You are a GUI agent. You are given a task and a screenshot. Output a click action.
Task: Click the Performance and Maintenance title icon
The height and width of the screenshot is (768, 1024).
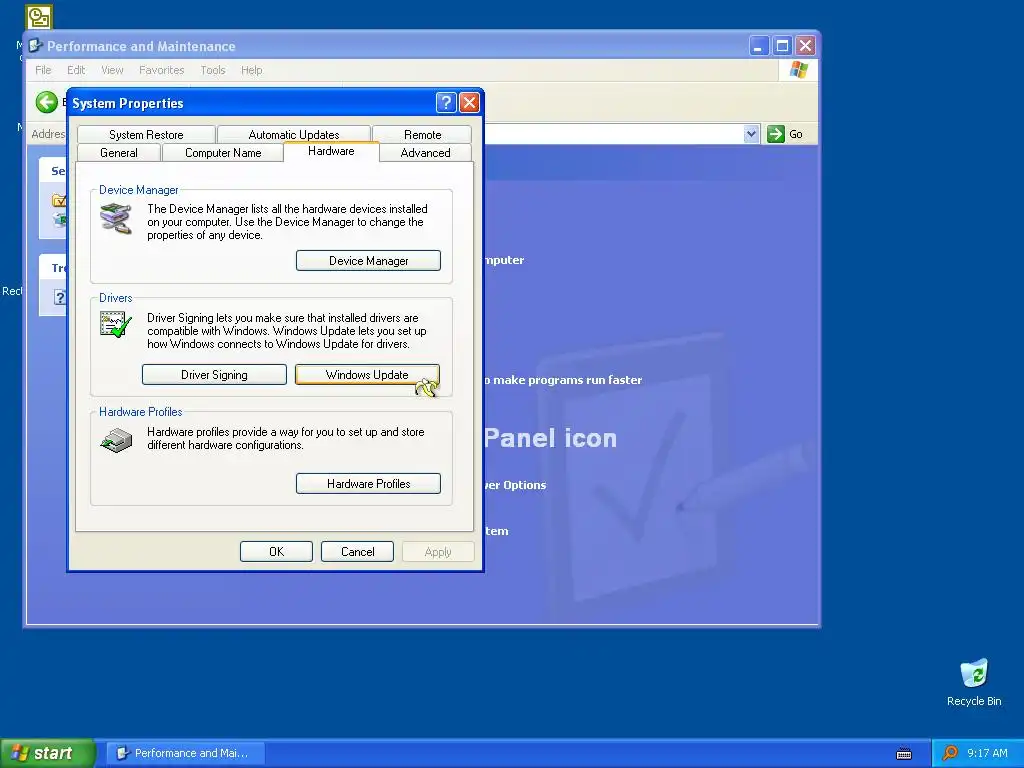(35, 46)
